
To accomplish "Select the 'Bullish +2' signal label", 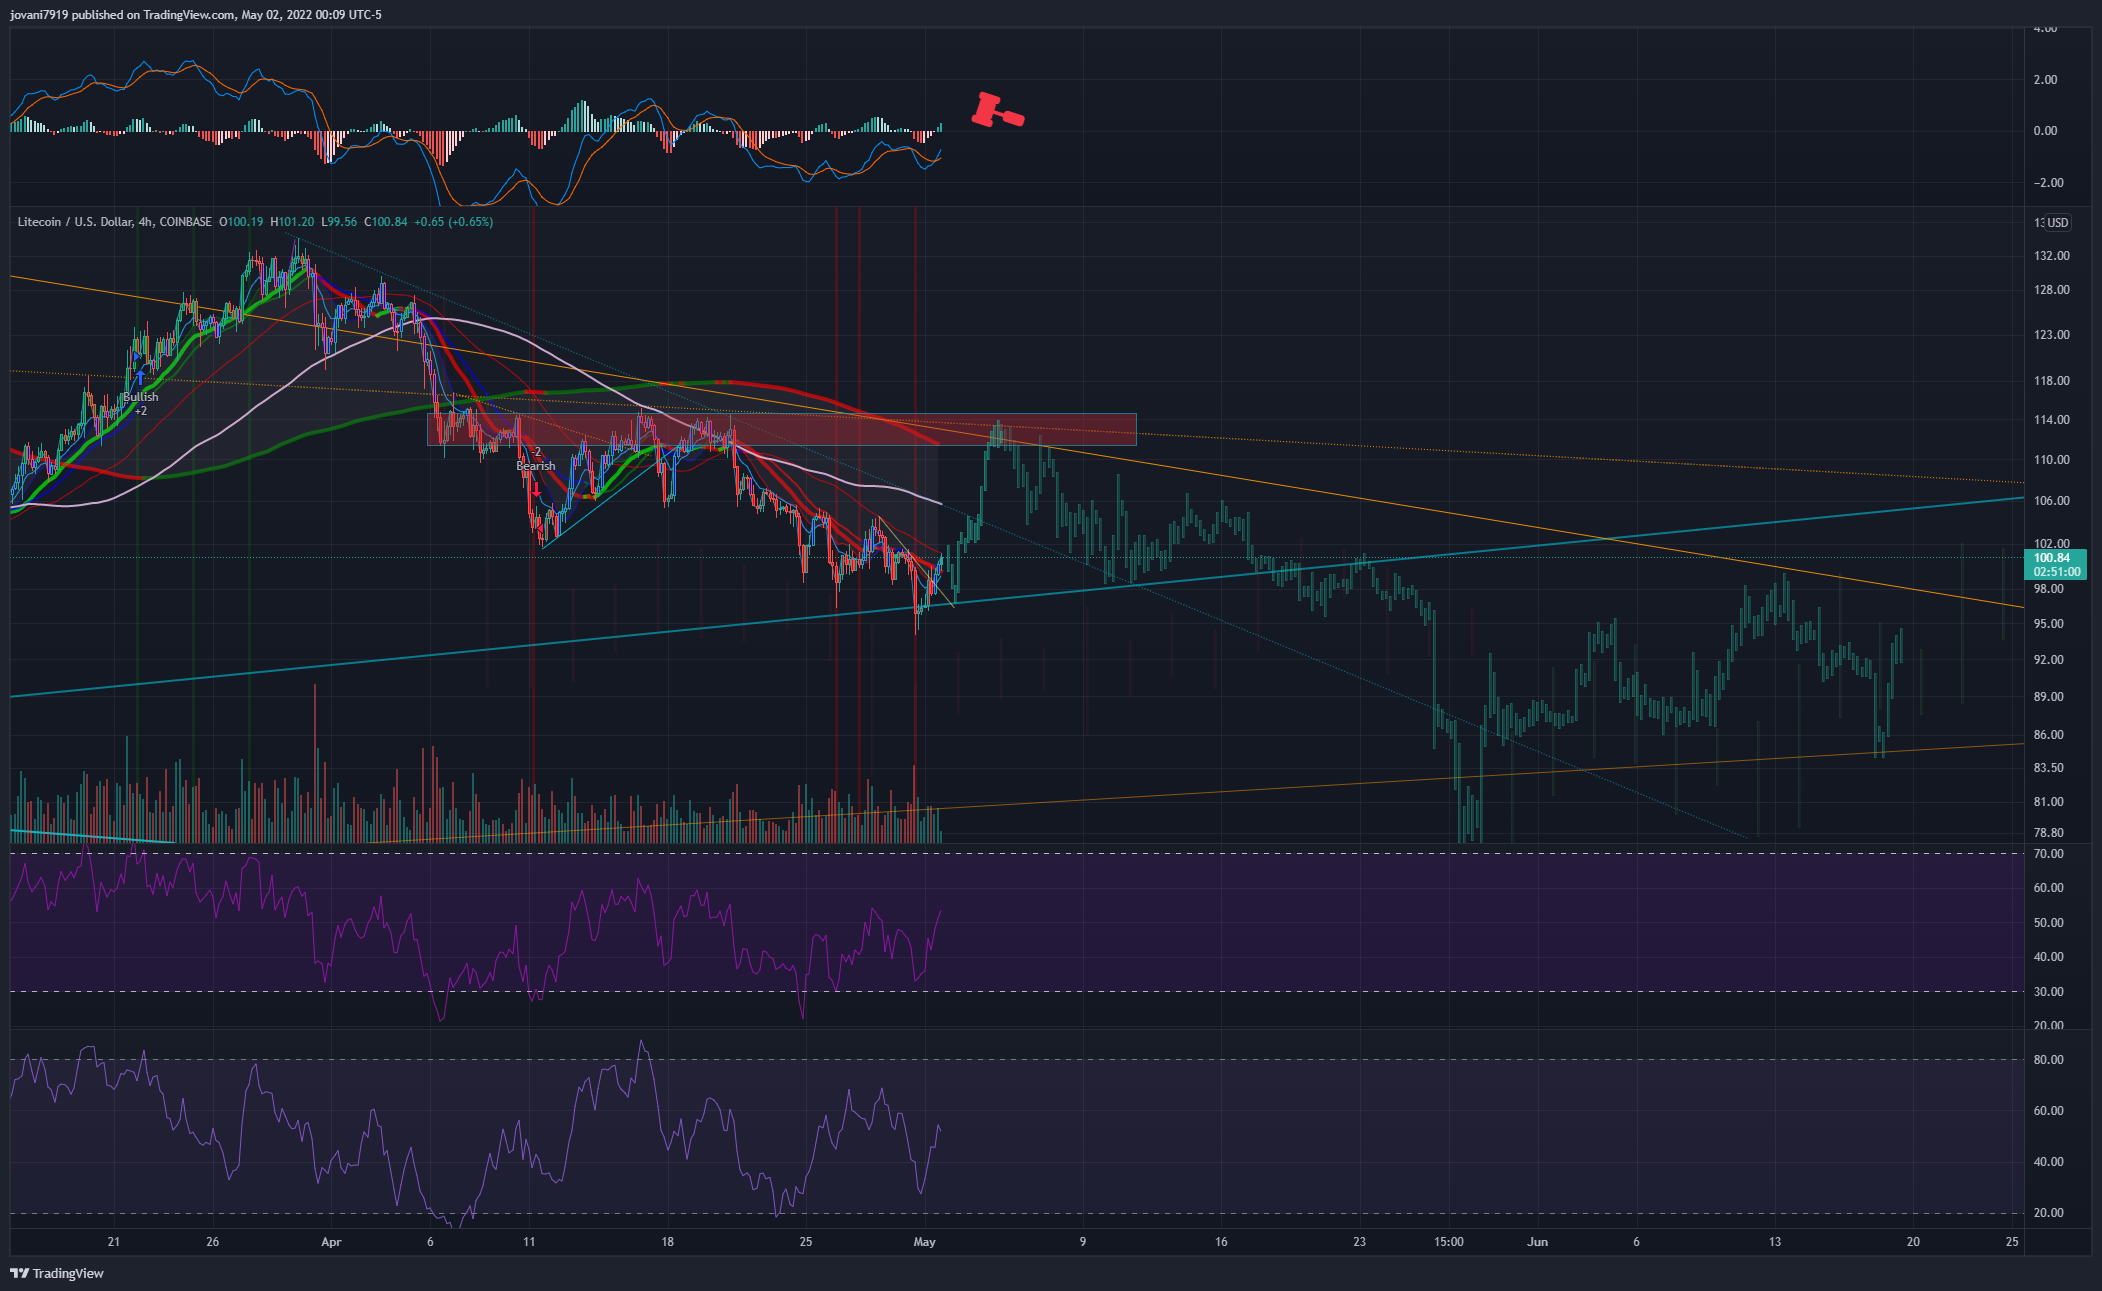I will [x=141, y=404].
